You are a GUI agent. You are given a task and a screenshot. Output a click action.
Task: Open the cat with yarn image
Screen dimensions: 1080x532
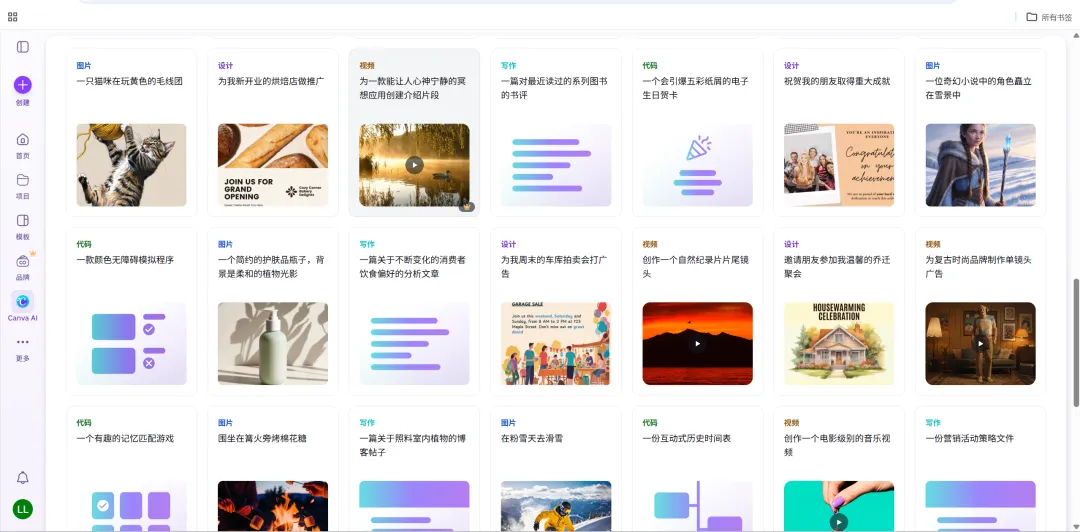coord(132,165)
